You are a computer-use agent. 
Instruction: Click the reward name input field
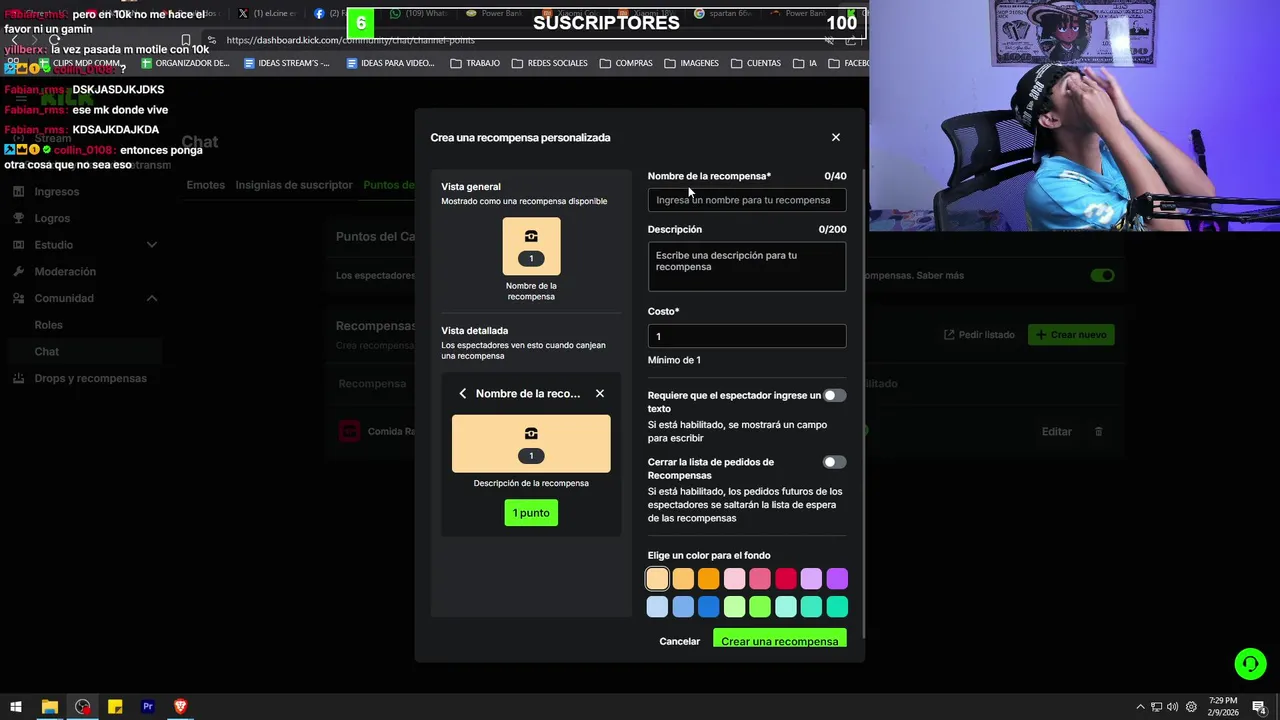747,200
